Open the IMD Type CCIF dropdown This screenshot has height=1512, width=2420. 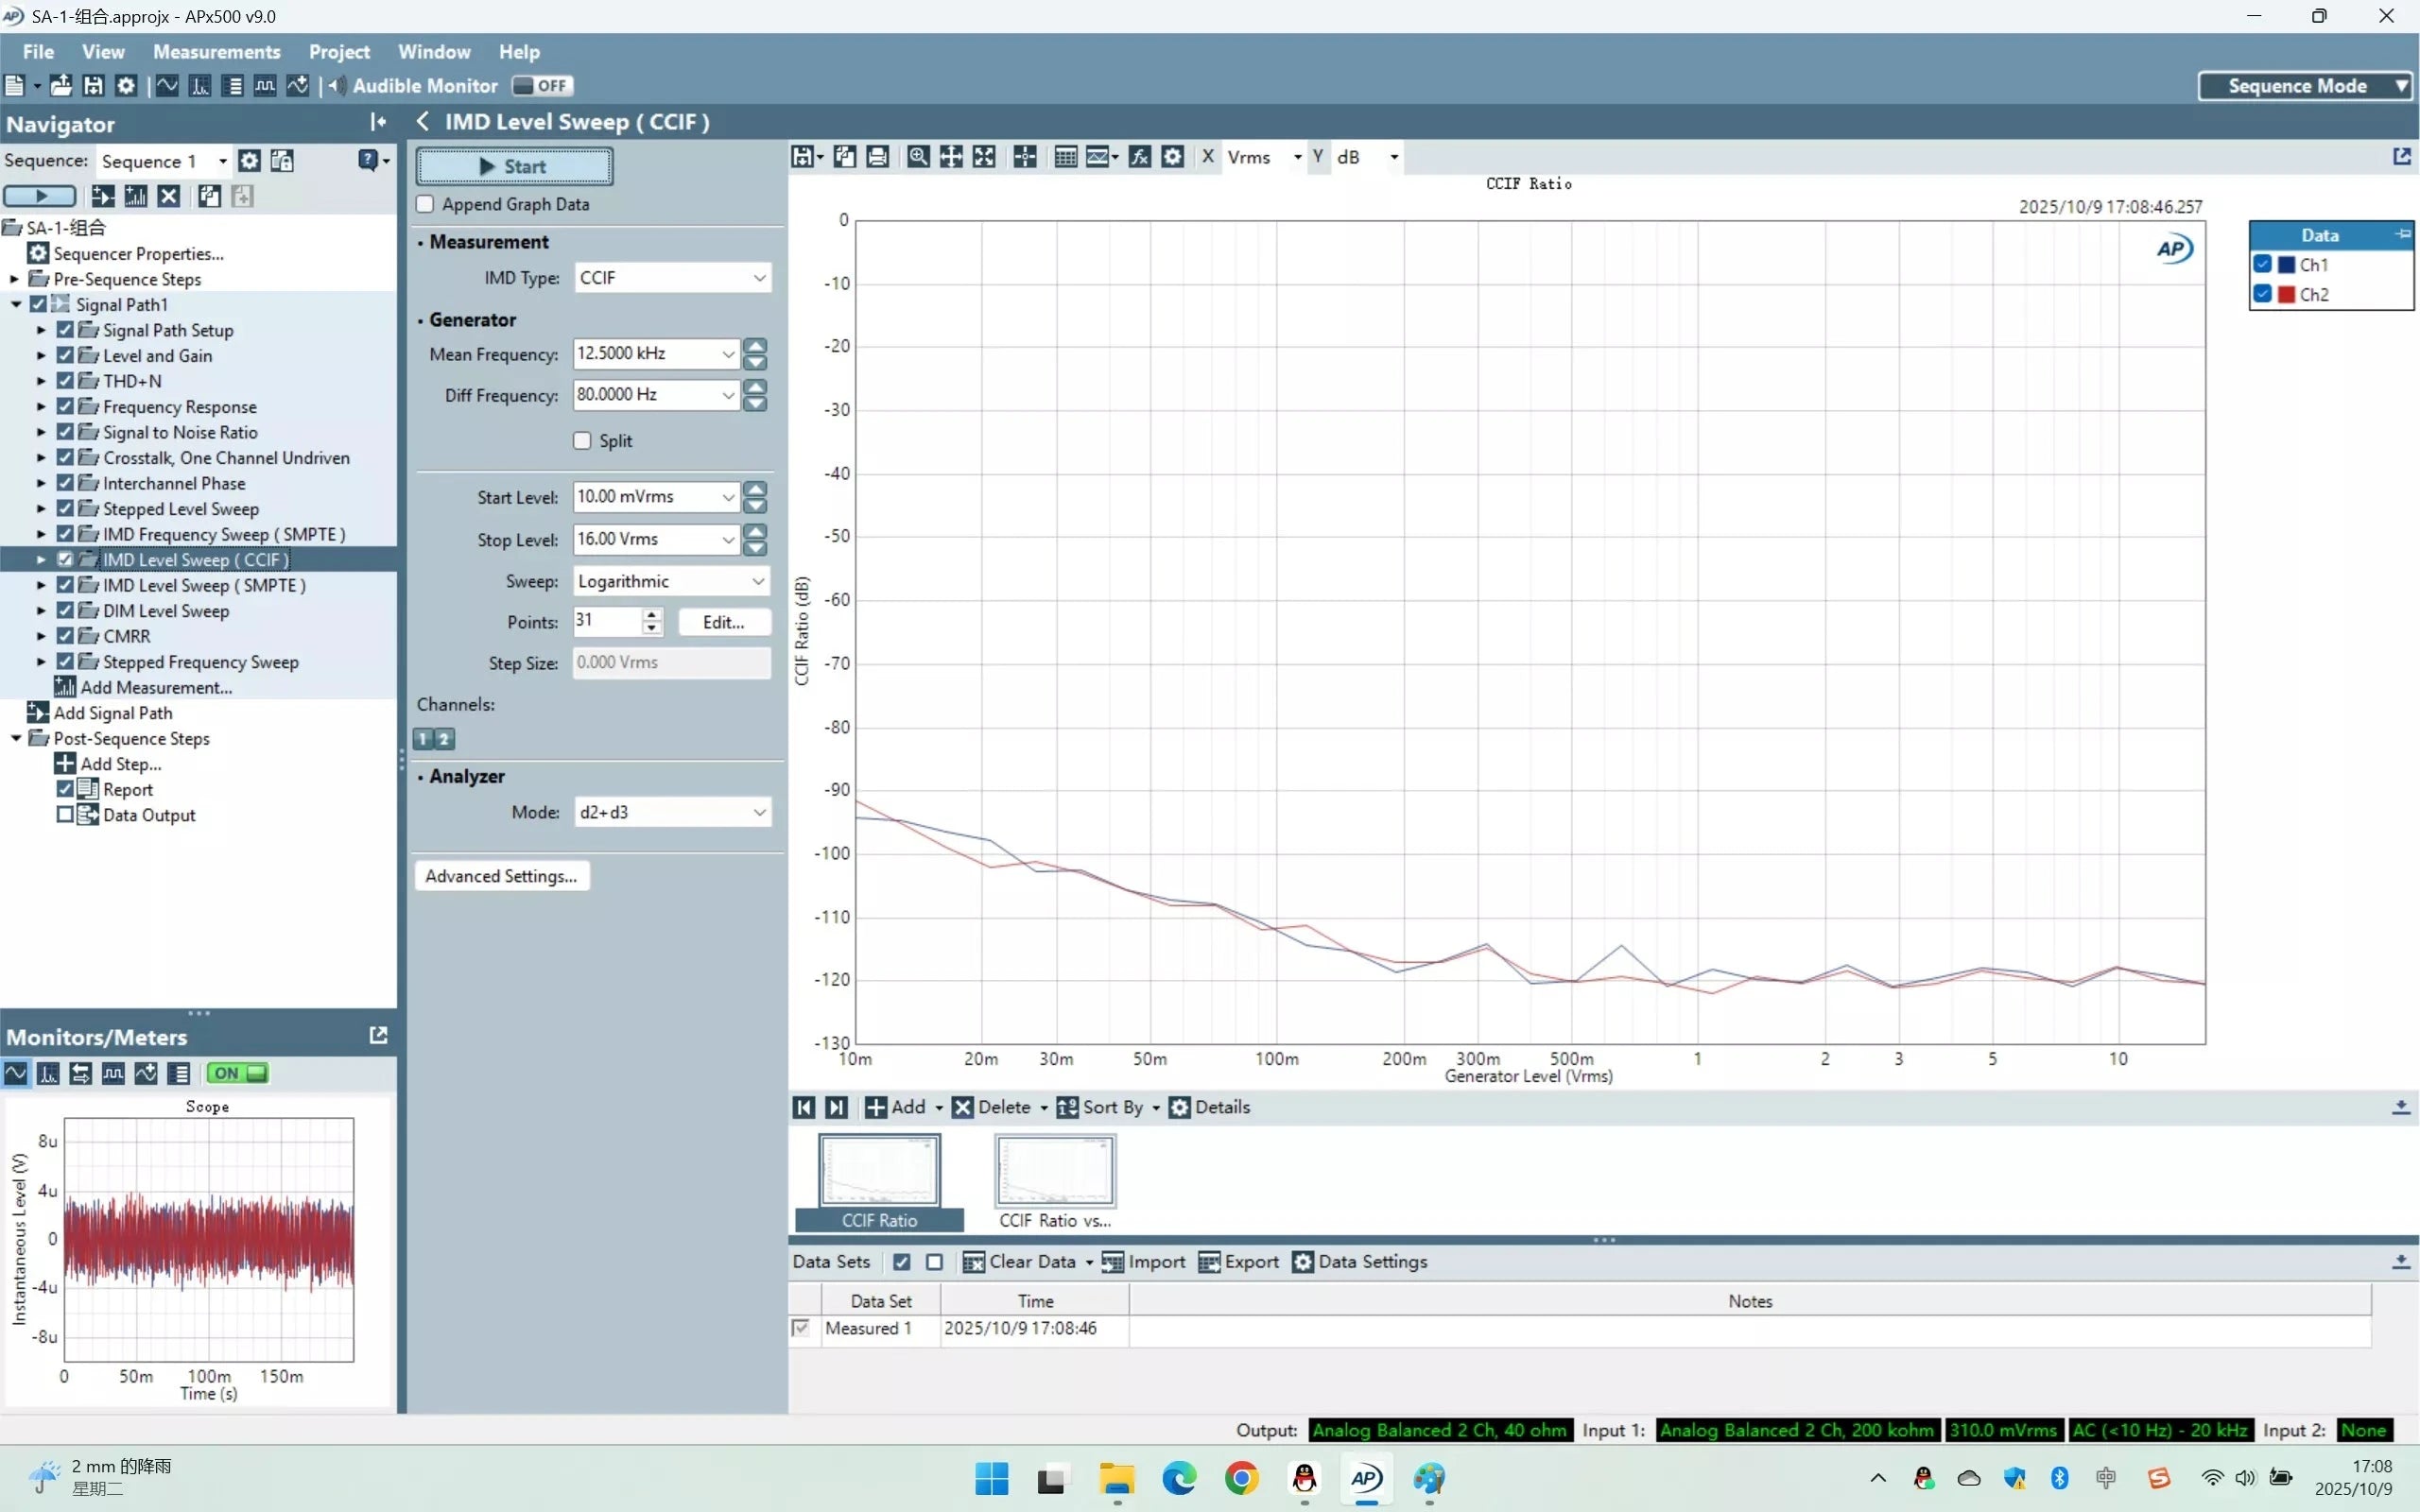[x=672, y=278]
